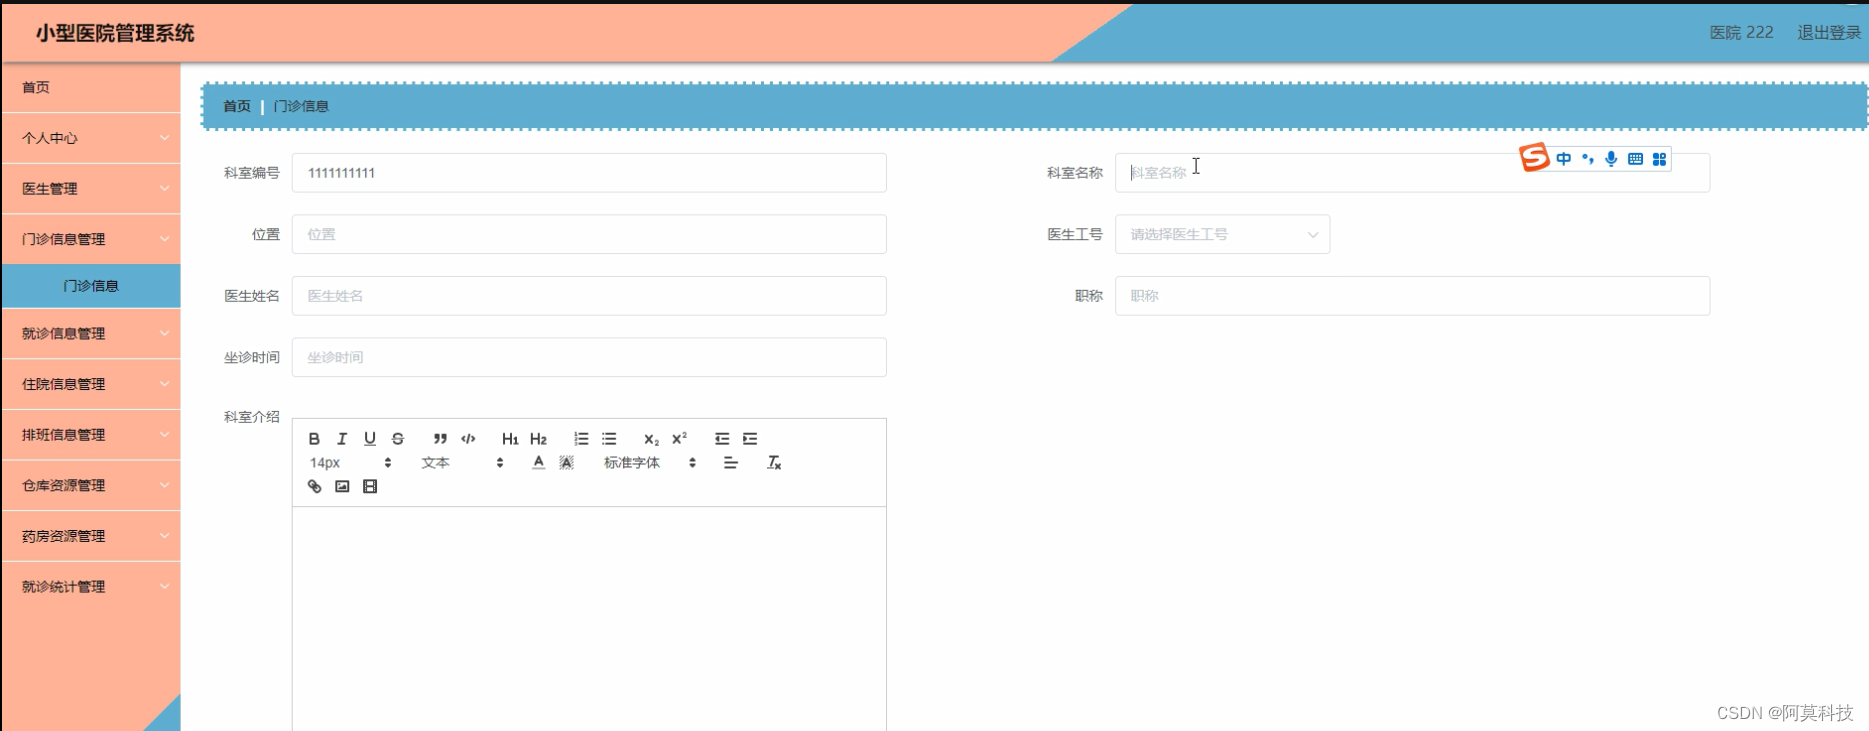Open the text background color picker
The image size is (1869, 731).
[566, 462]
